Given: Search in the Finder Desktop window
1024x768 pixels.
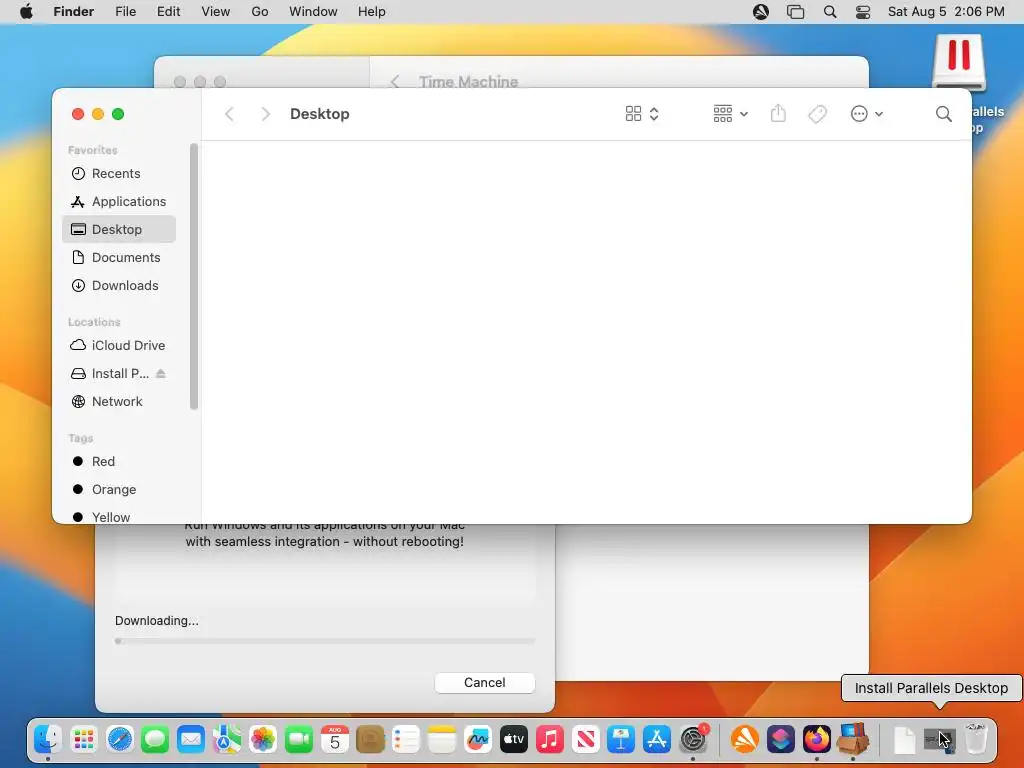Looking at the screenshot, I should click(x=943, y=114).
